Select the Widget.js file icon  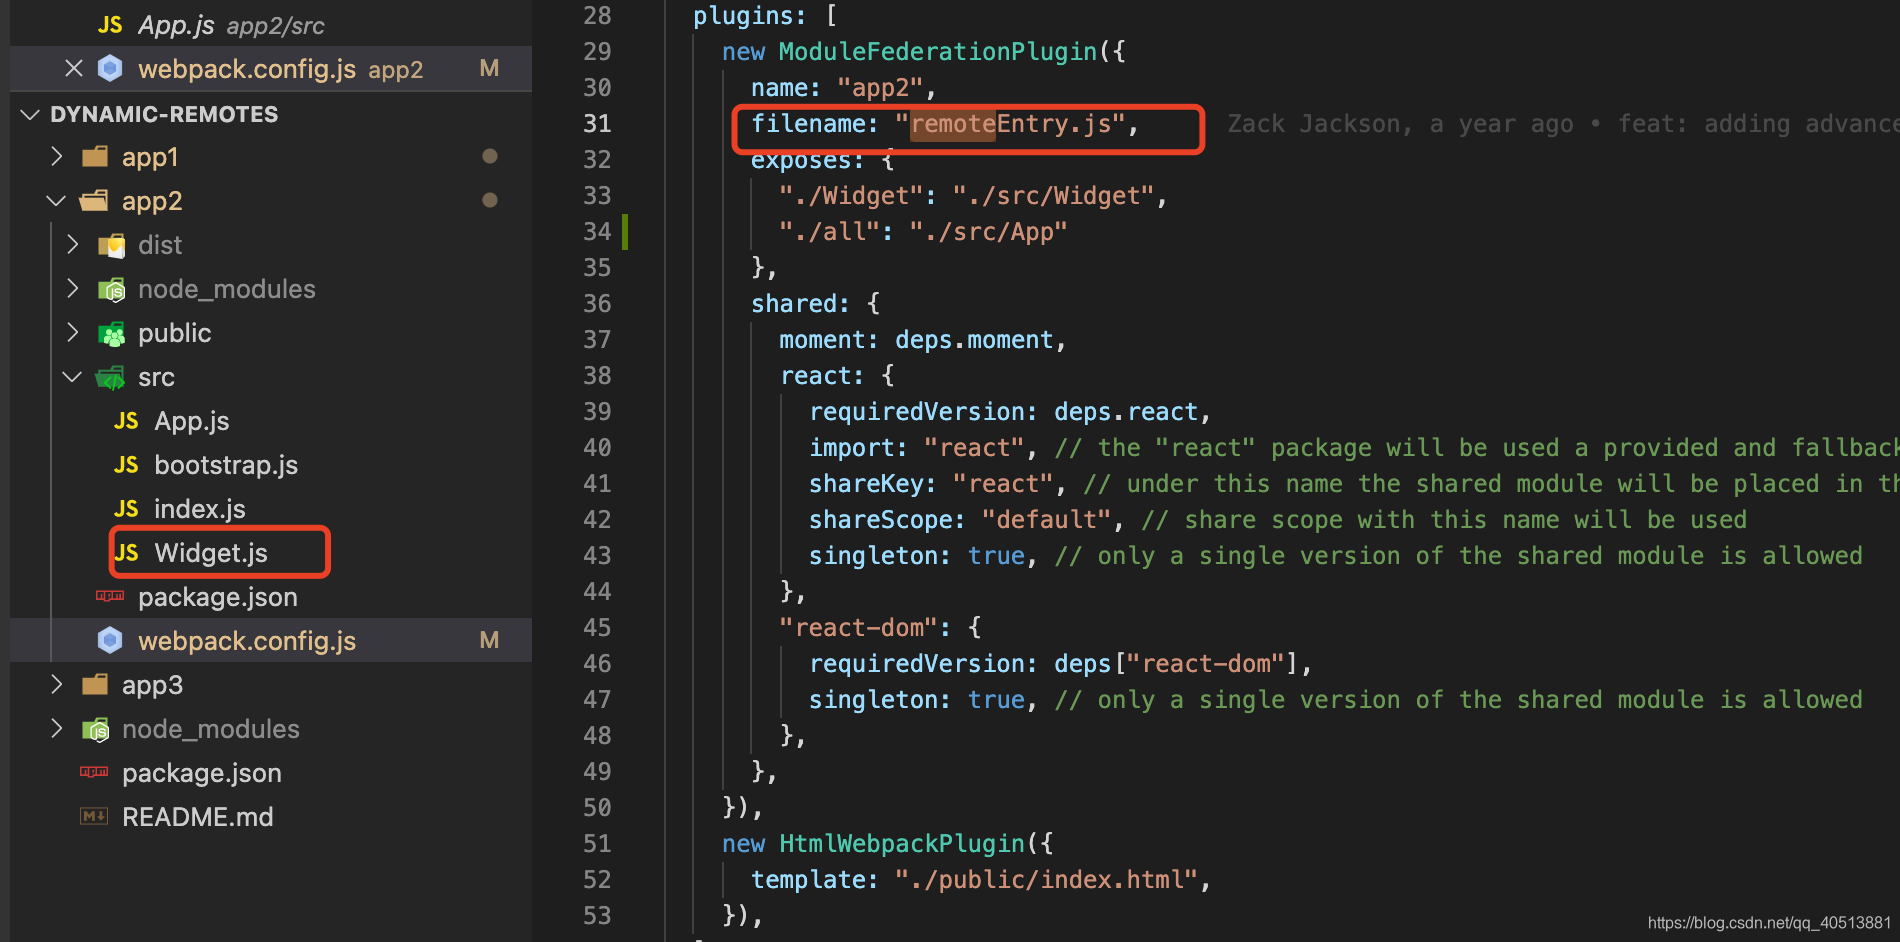(x=126, y=552)
